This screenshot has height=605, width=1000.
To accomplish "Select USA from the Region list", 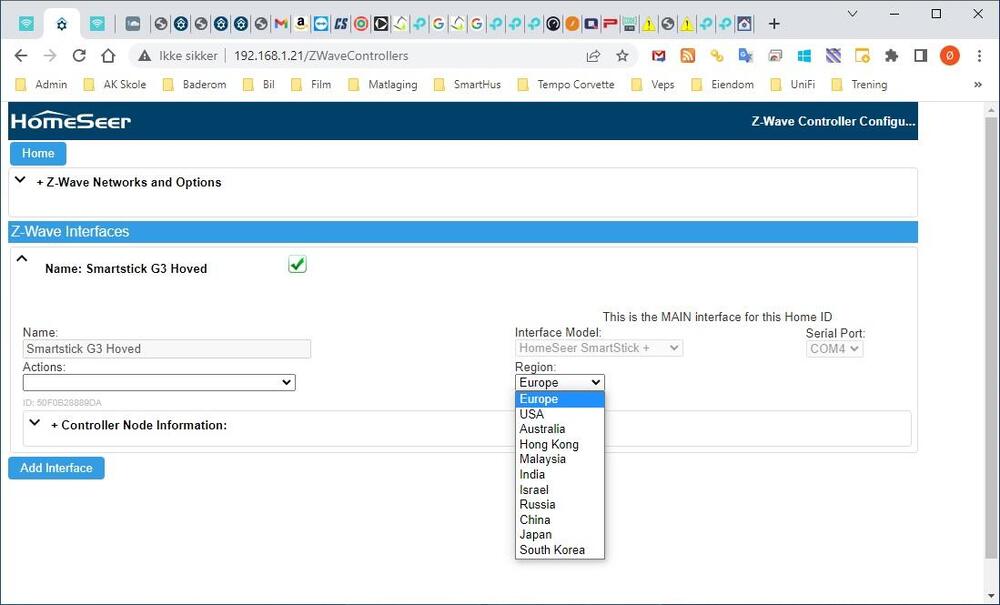I will point(532,414).
